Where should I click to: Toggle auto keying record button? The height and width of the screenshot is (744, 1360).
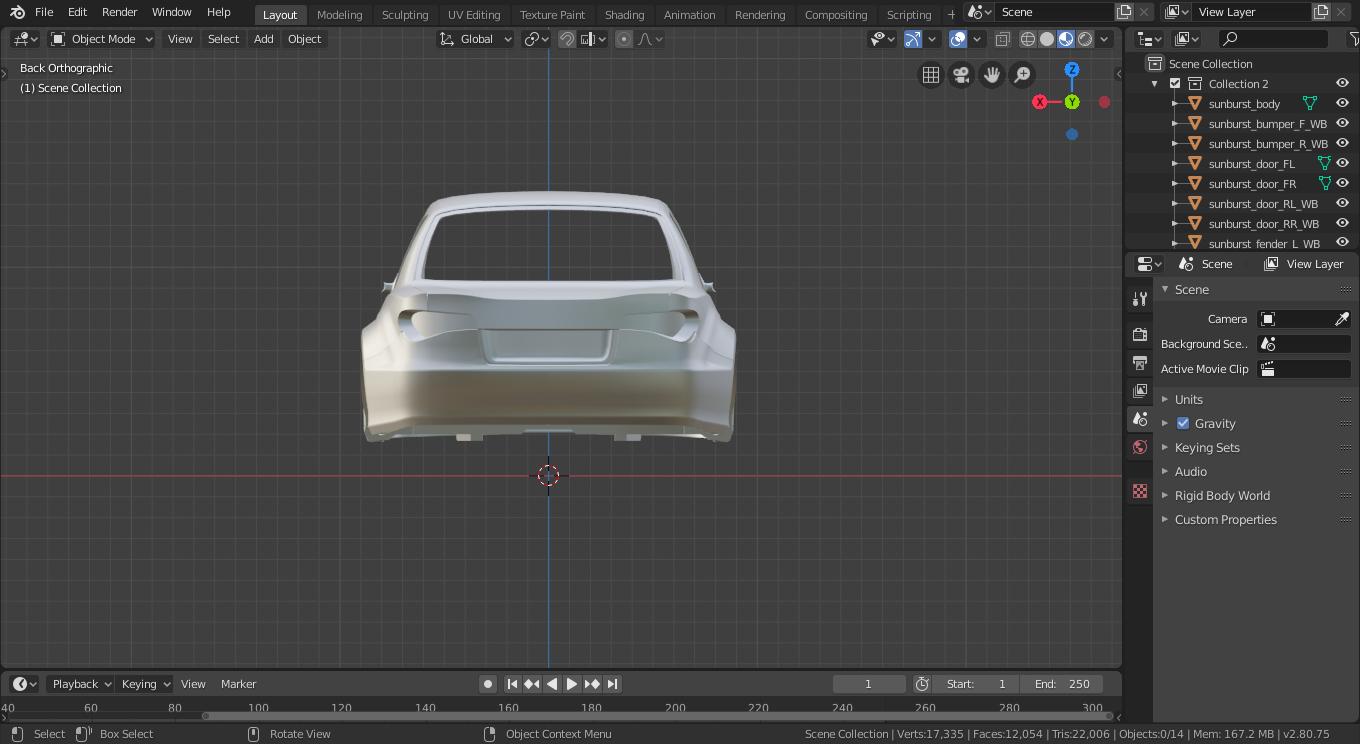coord(488,684)
